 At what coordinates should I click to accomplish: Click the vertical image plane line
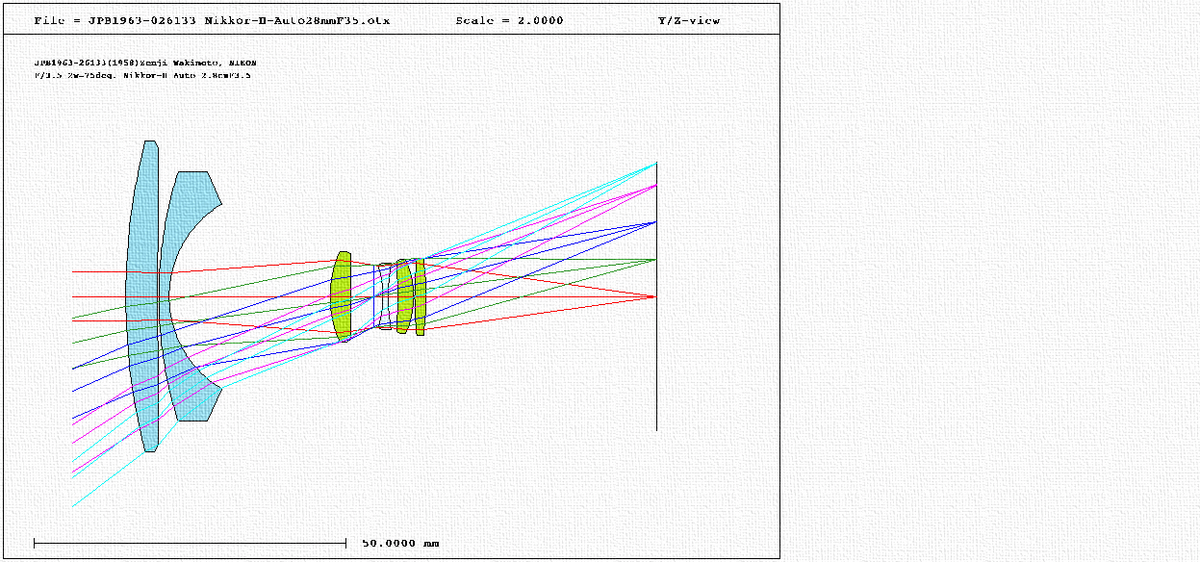(x=656, y=296)
